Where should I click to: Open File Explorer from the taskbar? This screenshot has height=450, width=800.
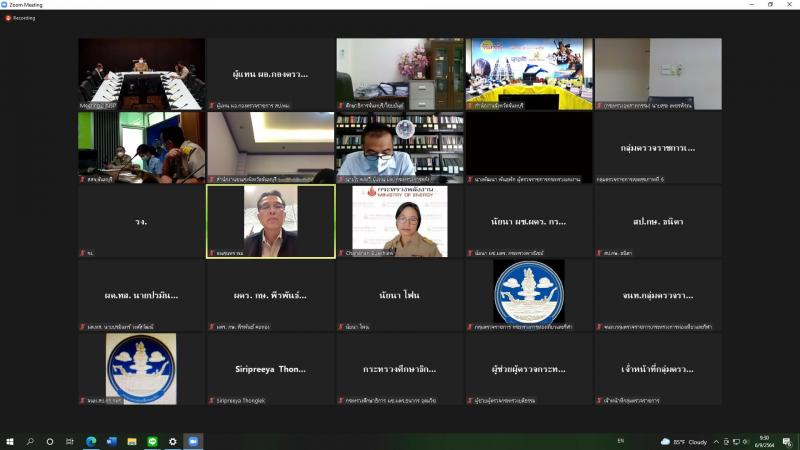tap(132, 441)
